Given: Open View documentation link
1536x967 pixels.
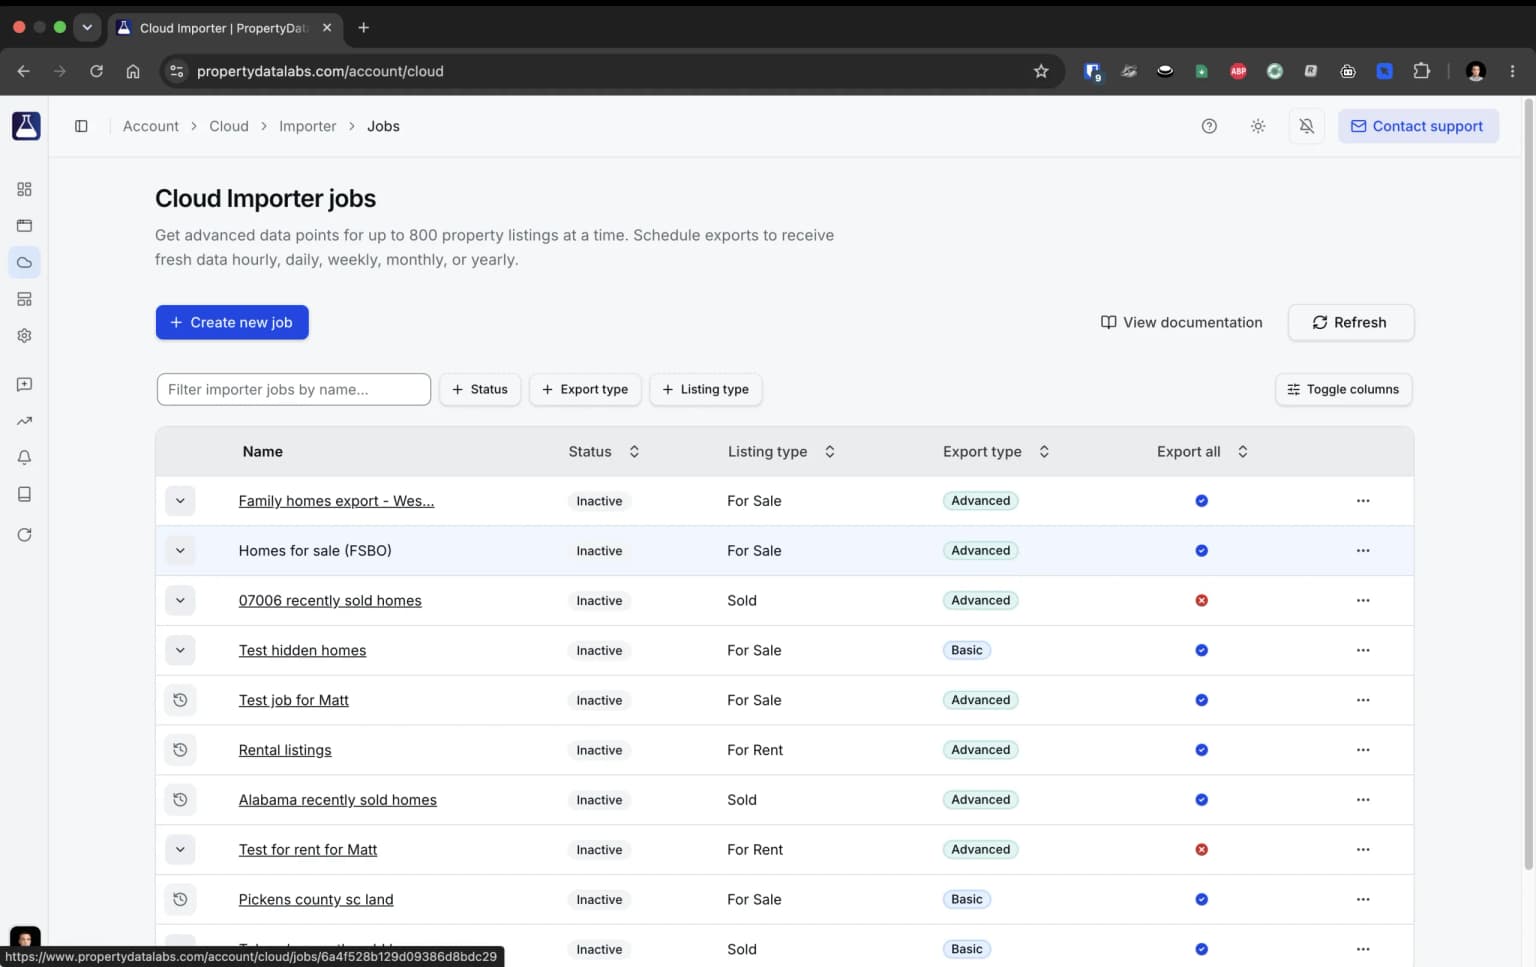Looking at the screenshot, I should [x=1181, y=322].
